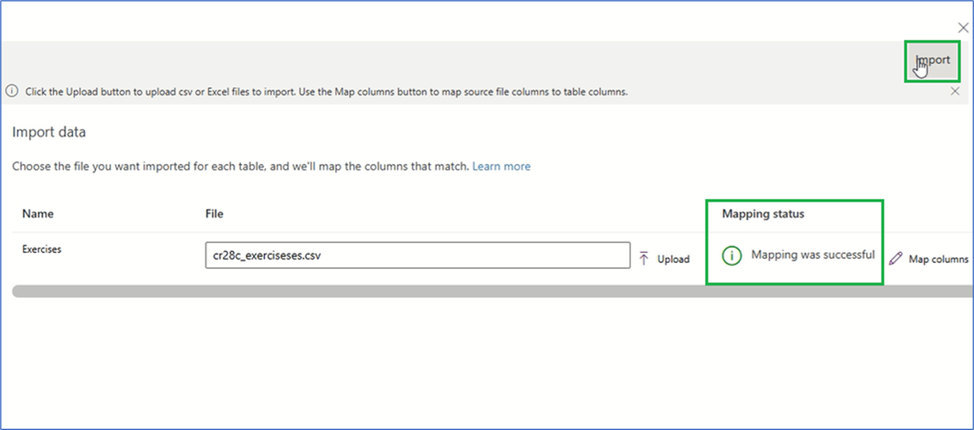Image resolution: width=974 pixels, height=430 pixels.
Task: Select the 'Mapping was successful' status text
Action: tap(812, 255)
